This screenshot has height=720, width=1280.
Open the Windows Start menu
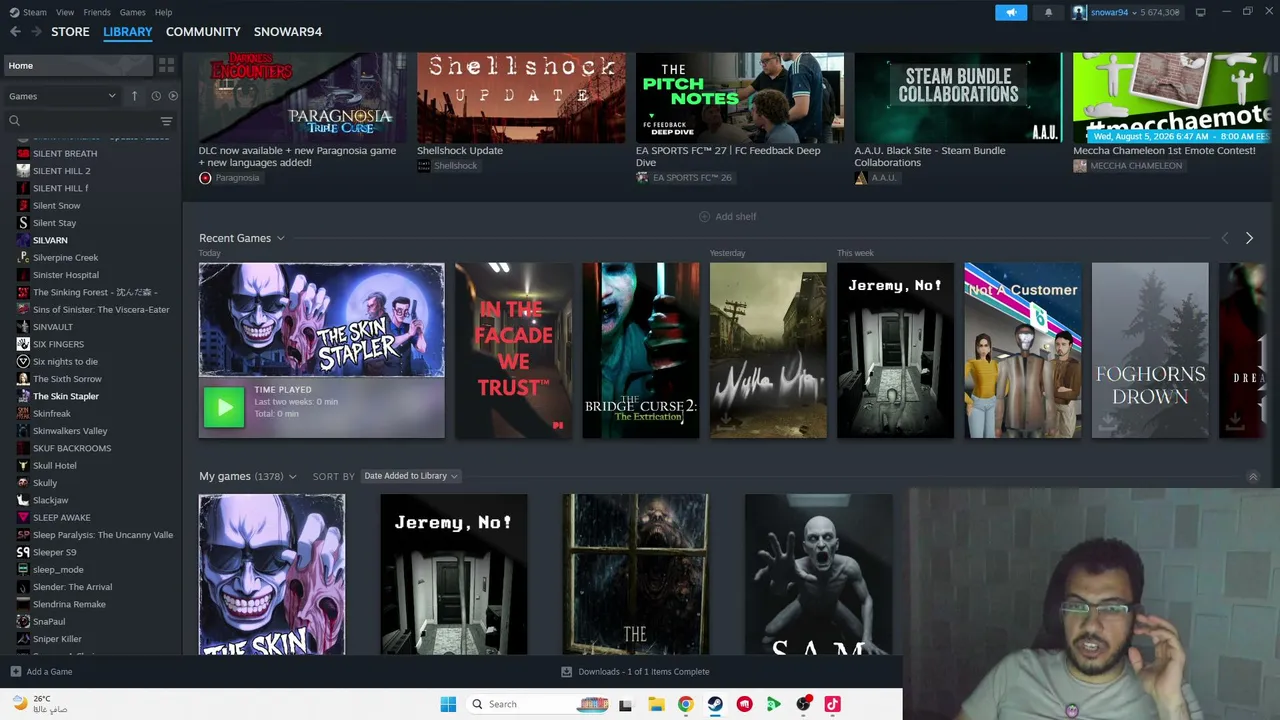click(448, 704)
